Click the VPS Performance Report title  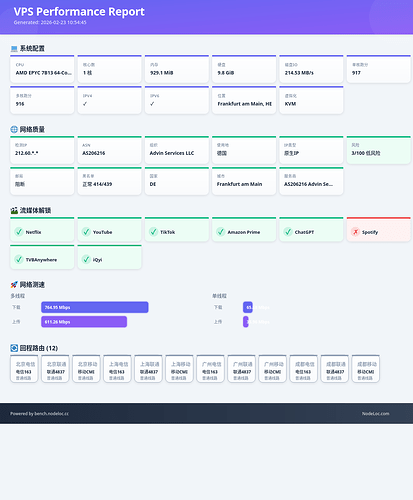(x=79, y=12)
